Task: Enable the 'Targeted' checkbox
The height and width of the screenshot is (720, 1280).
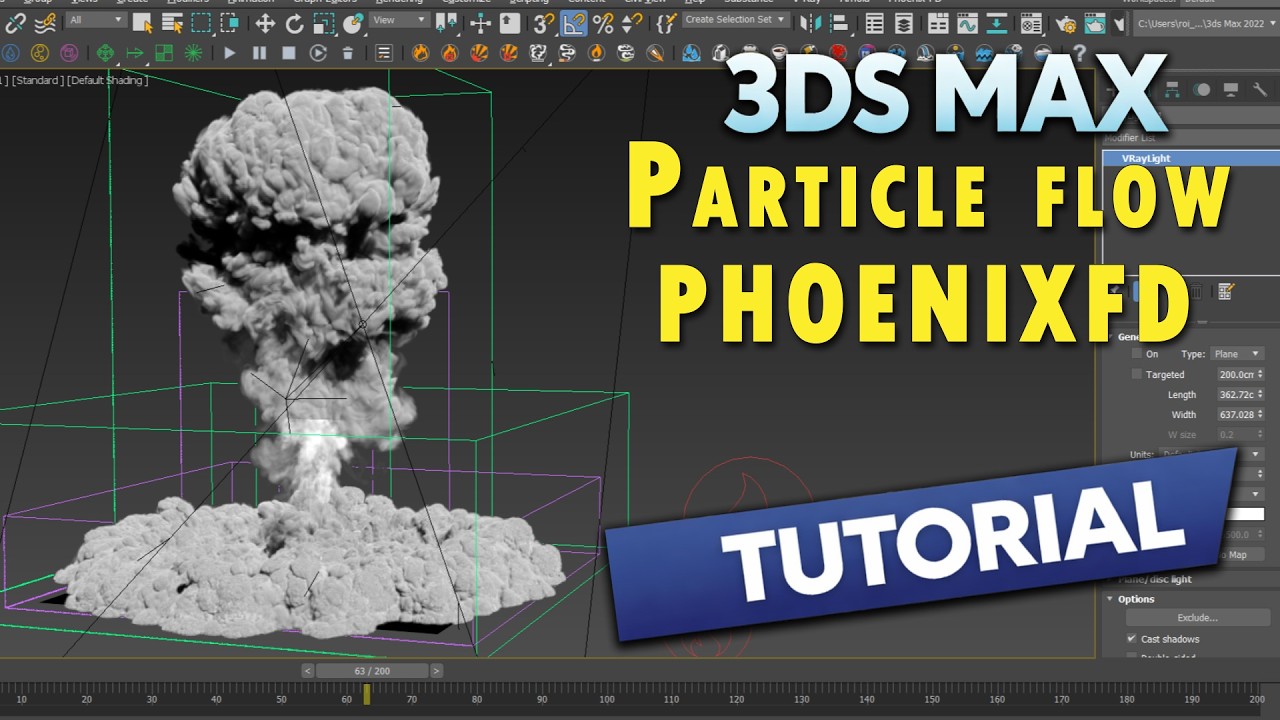Action: 1137,374
